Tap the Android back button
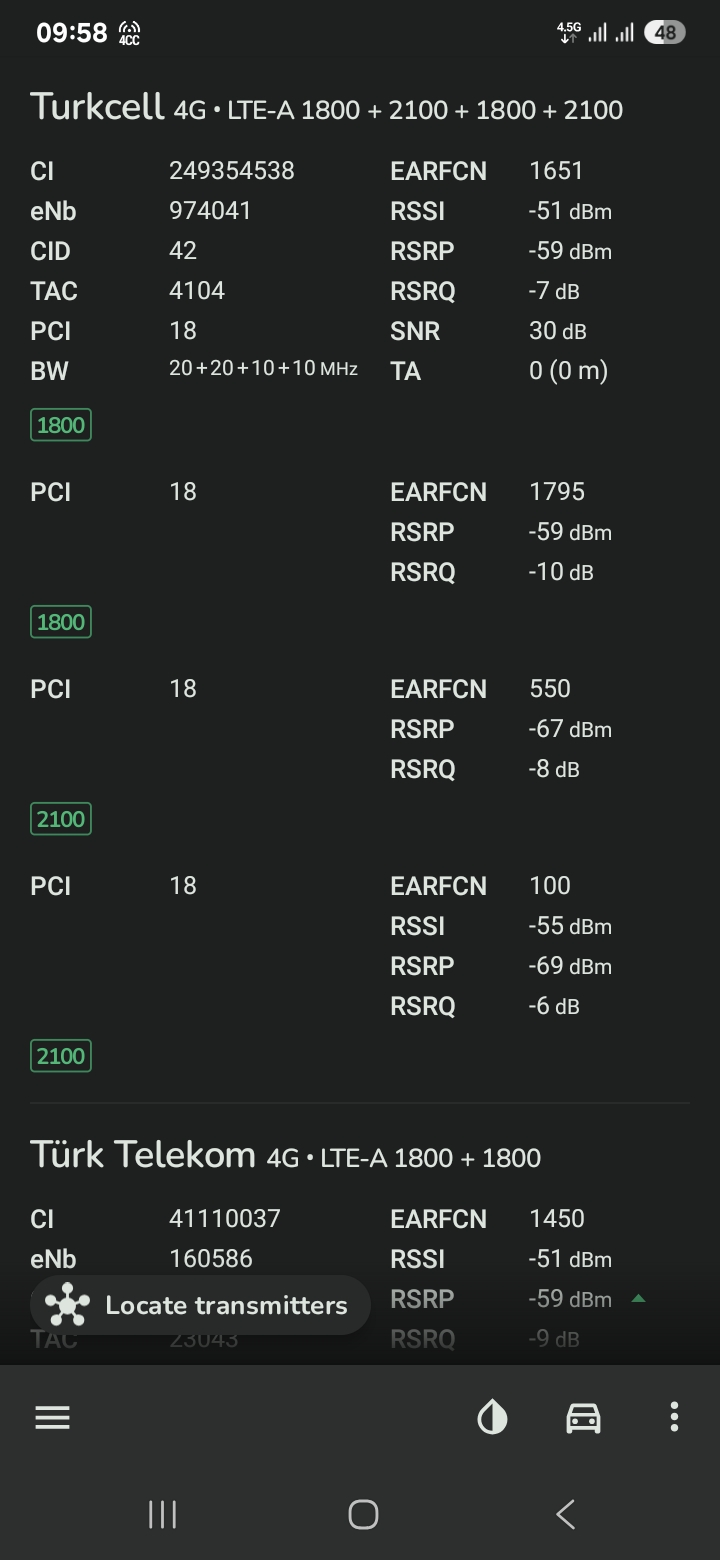 click(565, 1514)
